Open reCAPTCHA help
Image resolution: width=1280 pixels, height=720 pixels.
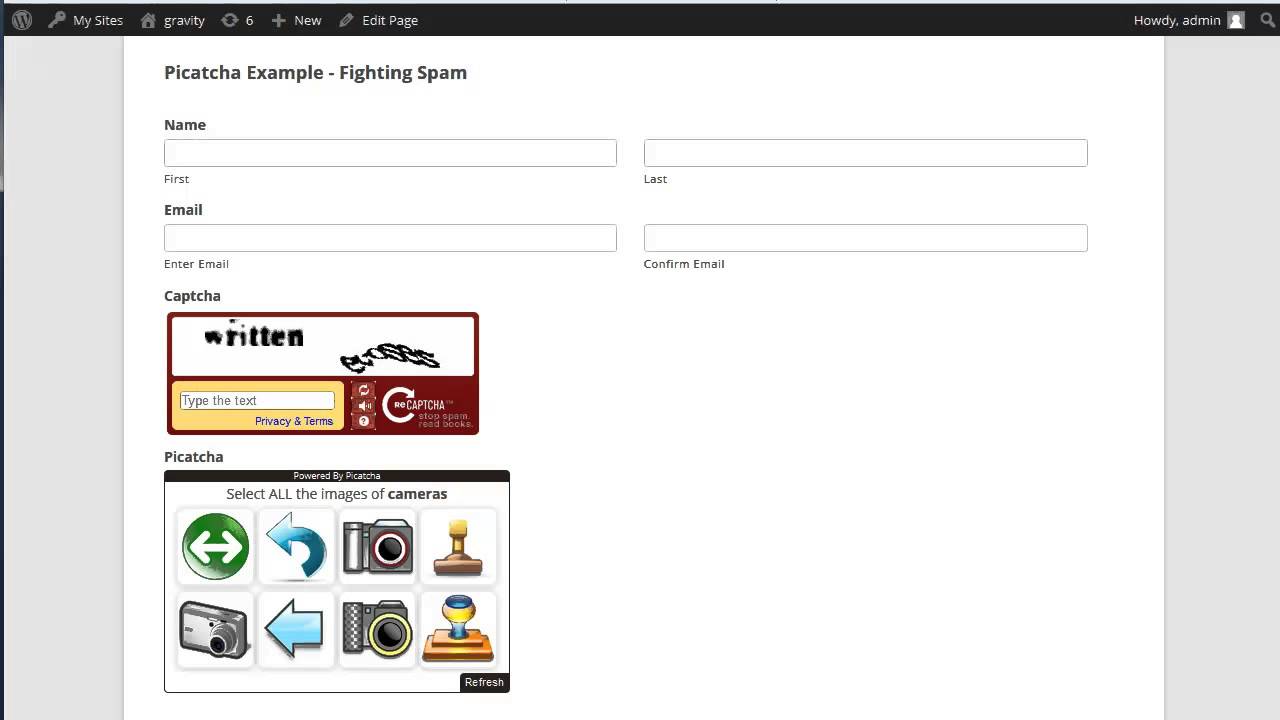364,421
